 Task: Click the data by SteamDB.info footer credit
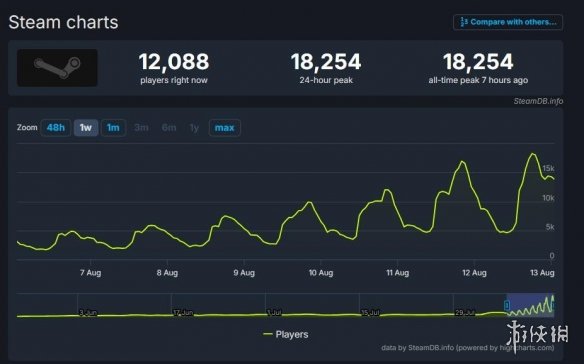click(468, 348)
